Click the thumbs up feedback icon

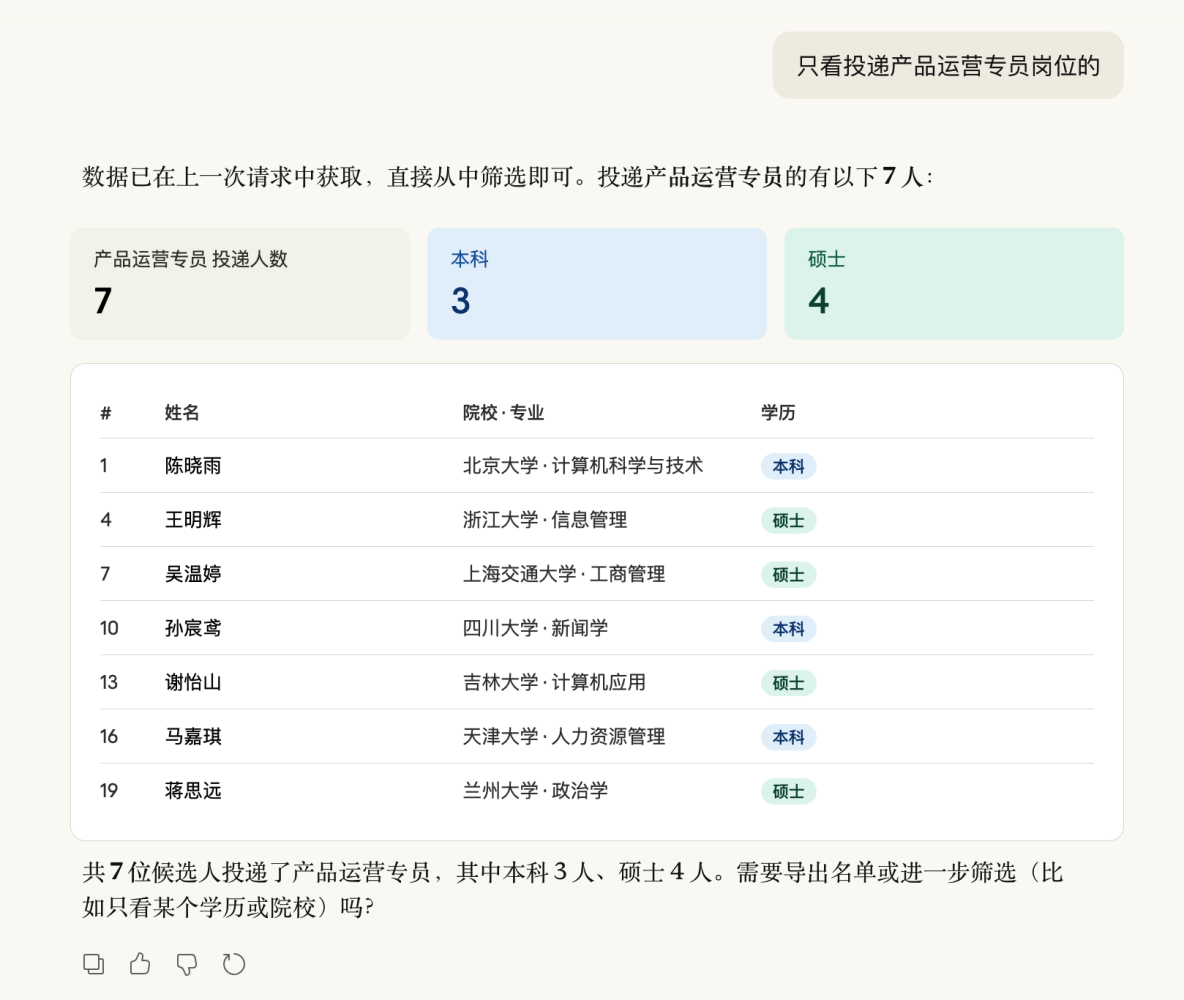140,964
